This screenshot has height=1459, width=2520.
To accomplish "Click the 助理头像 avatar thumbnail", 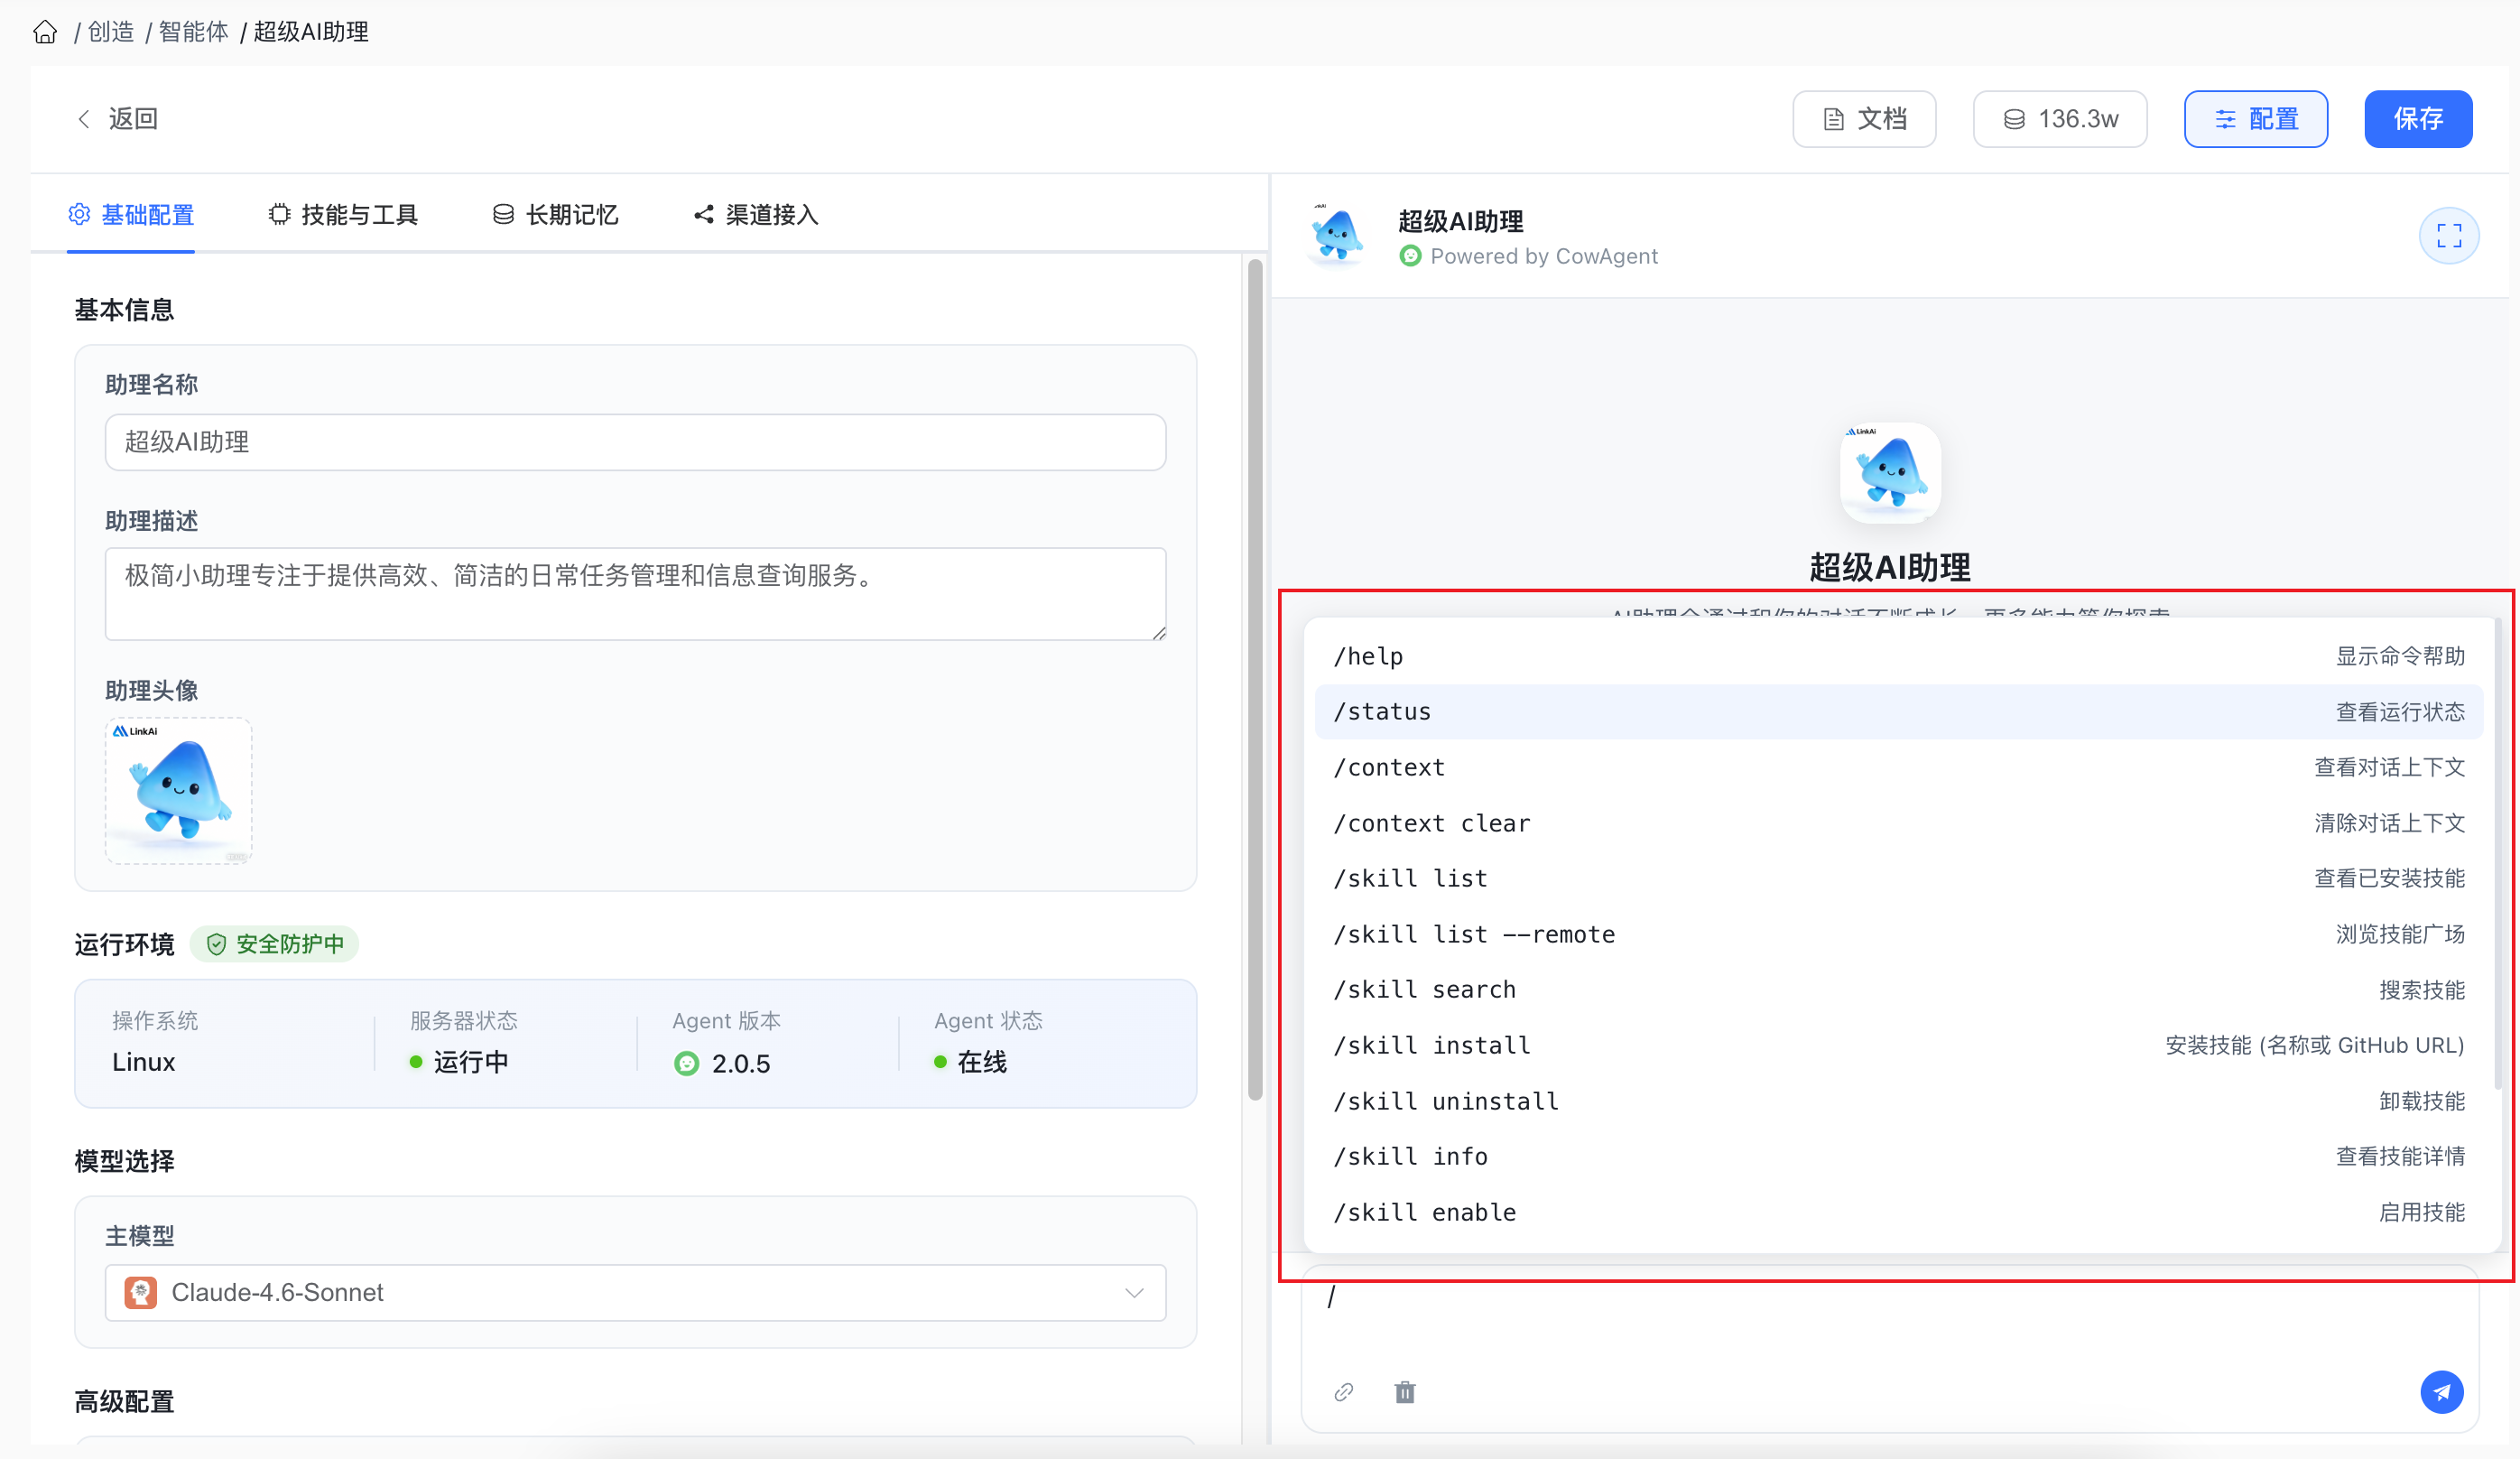I will click(179, 790).
